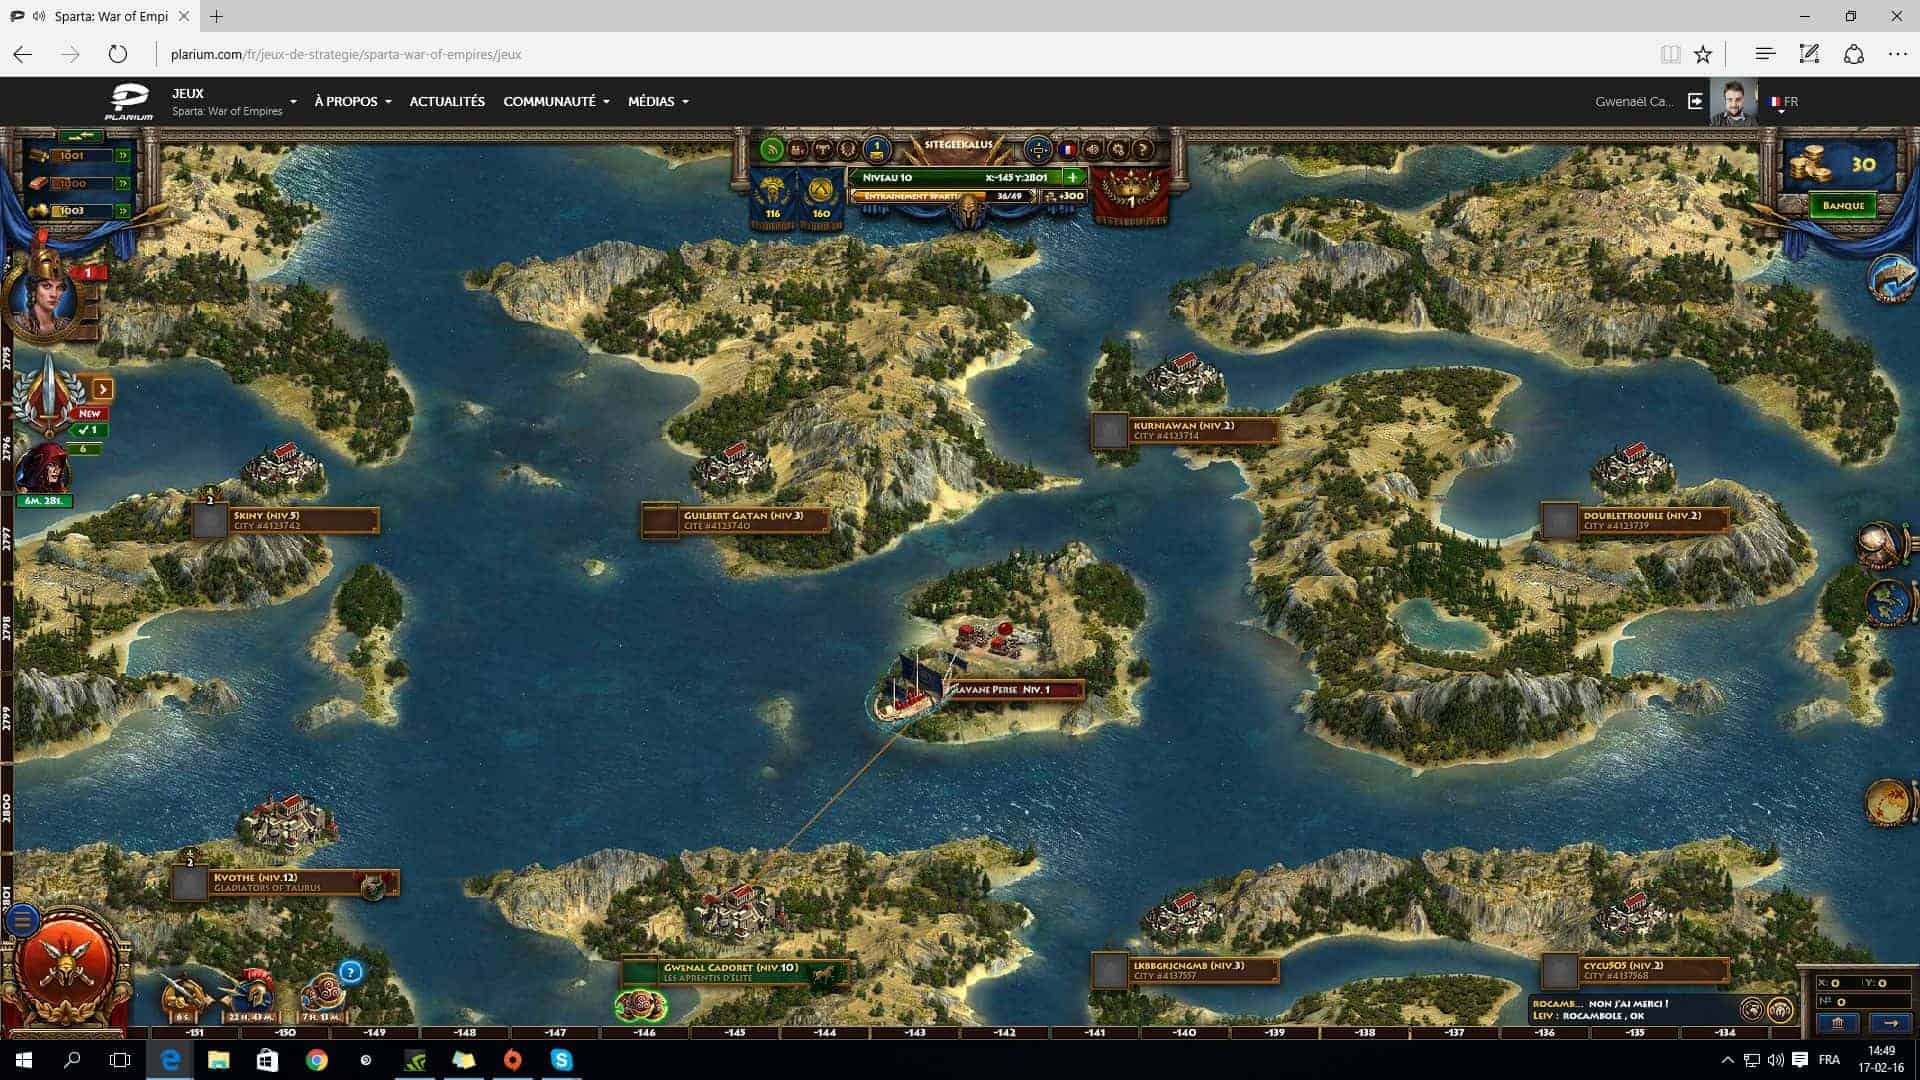This screenshot has height=1080, width=1920.
Task: Expand the quest panel arrow button
Action: tap(102, 389)
